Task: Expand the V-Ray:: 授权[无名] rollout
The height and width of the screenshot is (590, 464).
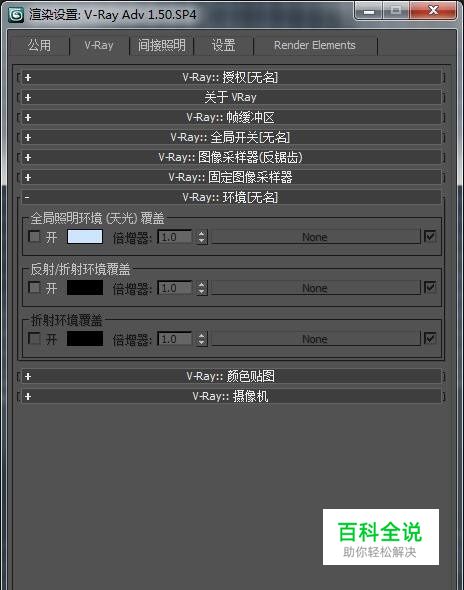Action: coord(231,78)
